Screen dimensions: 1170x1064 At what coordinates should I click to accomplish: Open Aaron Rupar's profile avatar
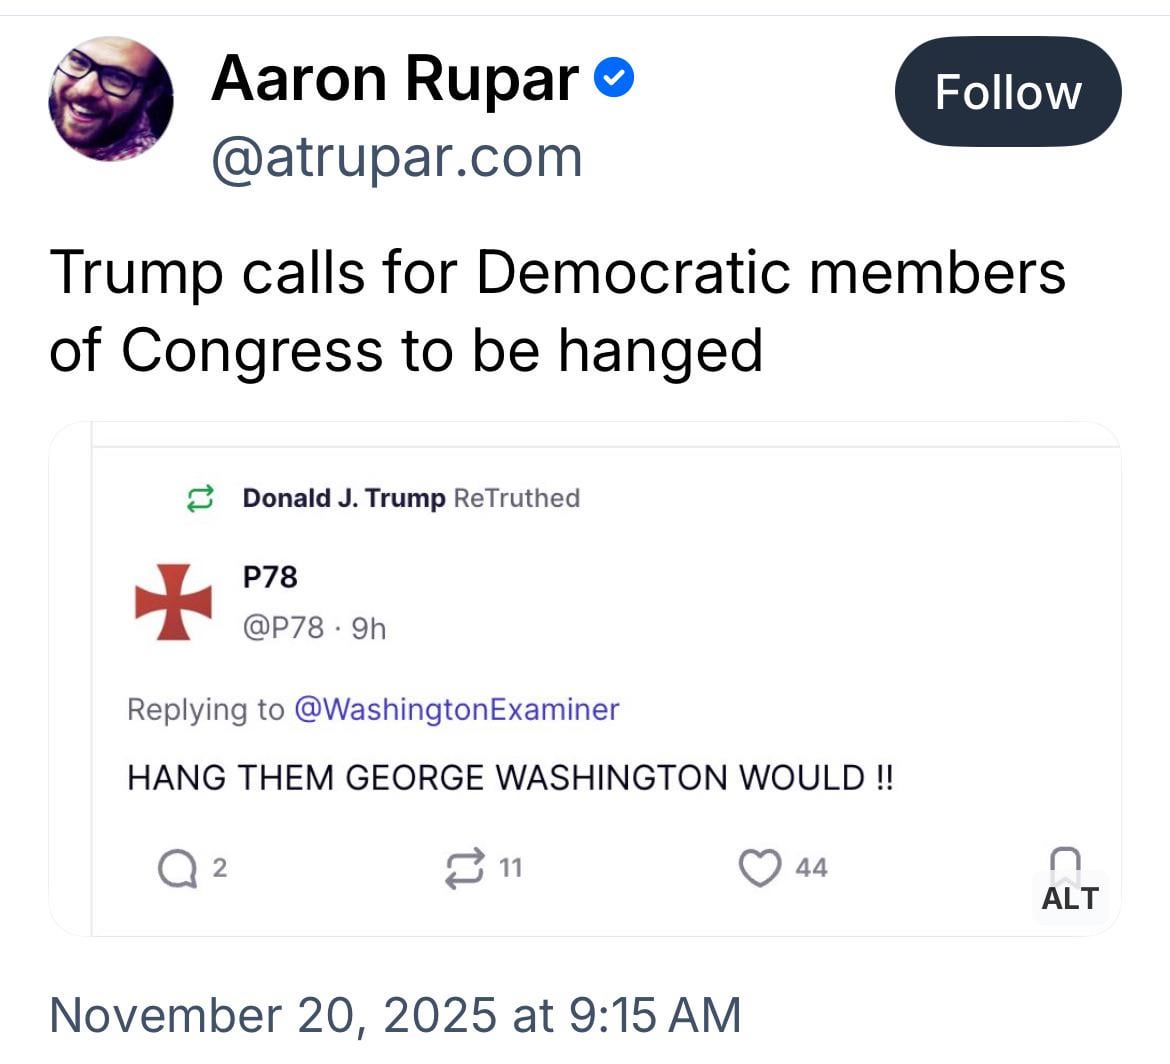110,98
